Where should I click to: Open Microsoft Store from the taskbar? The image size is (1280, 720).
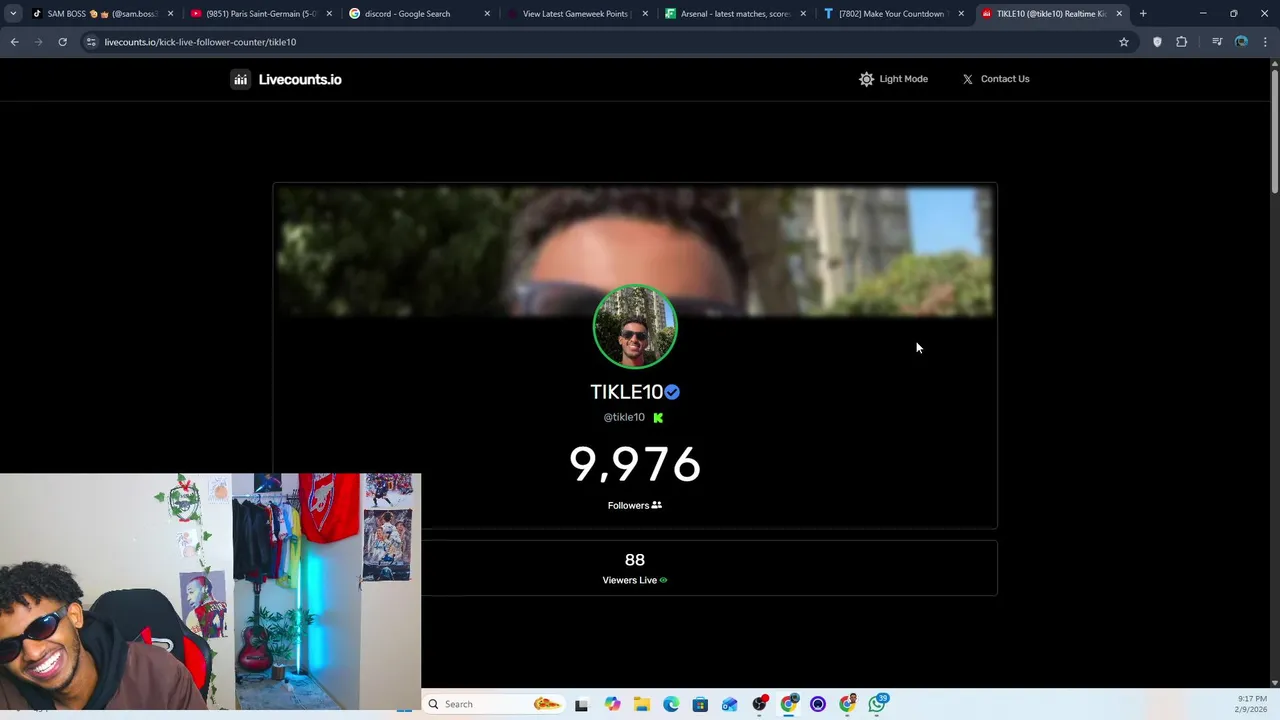coord(700,705)
